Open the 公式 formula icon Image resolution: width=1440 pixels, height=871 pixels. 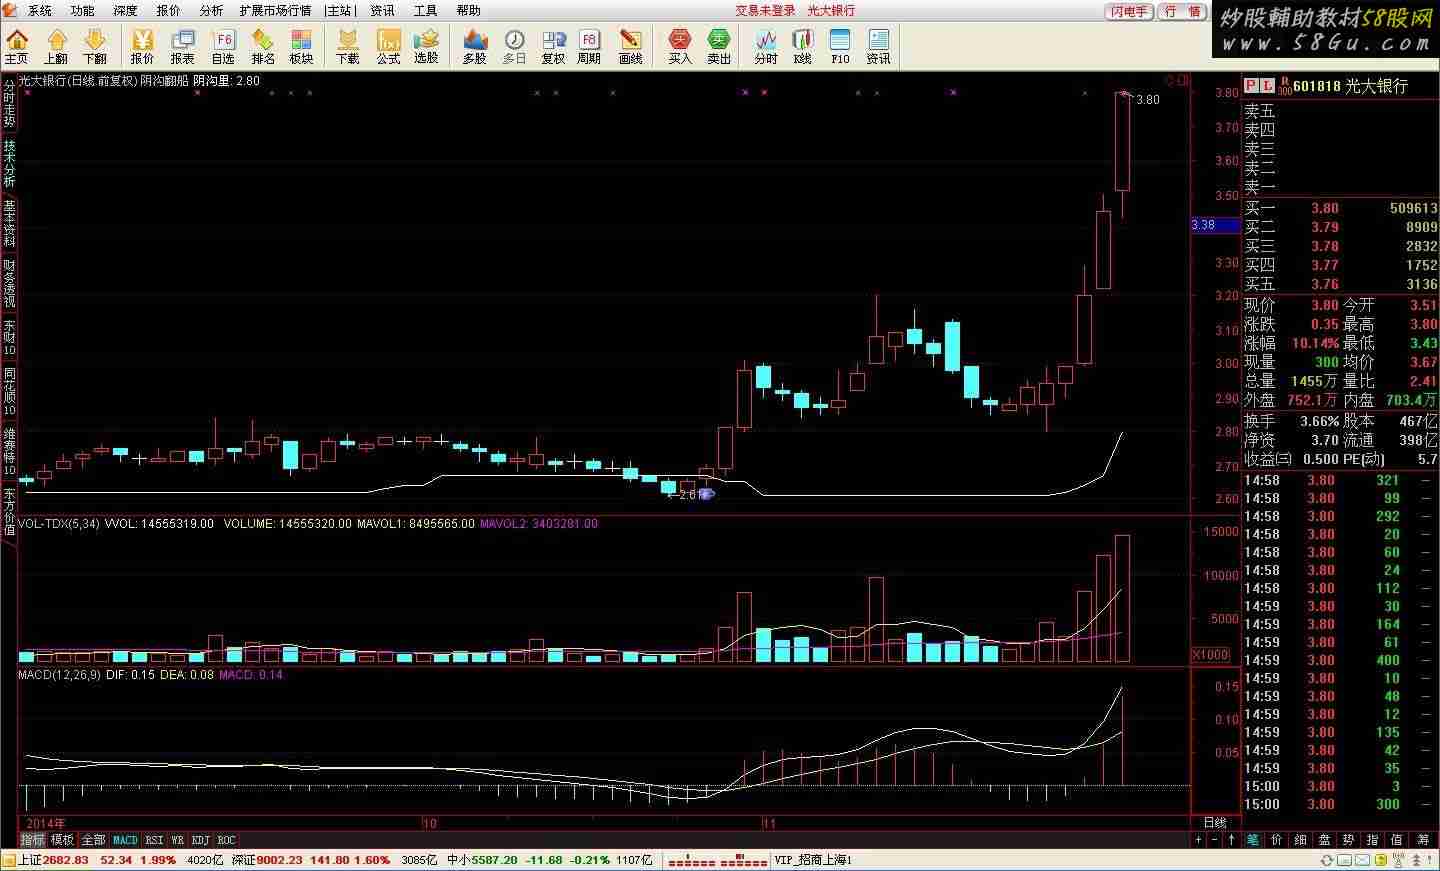(388, 46)
